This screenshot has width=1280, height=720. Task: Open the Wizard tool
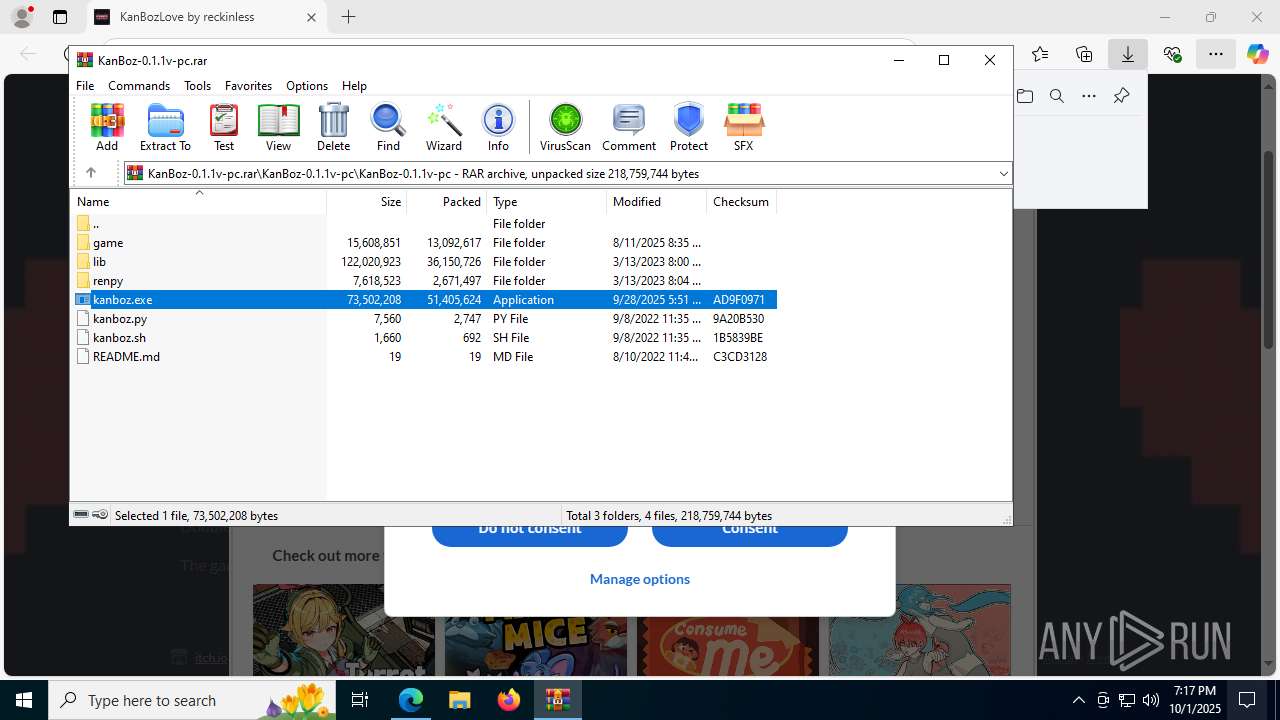point(444,127)
